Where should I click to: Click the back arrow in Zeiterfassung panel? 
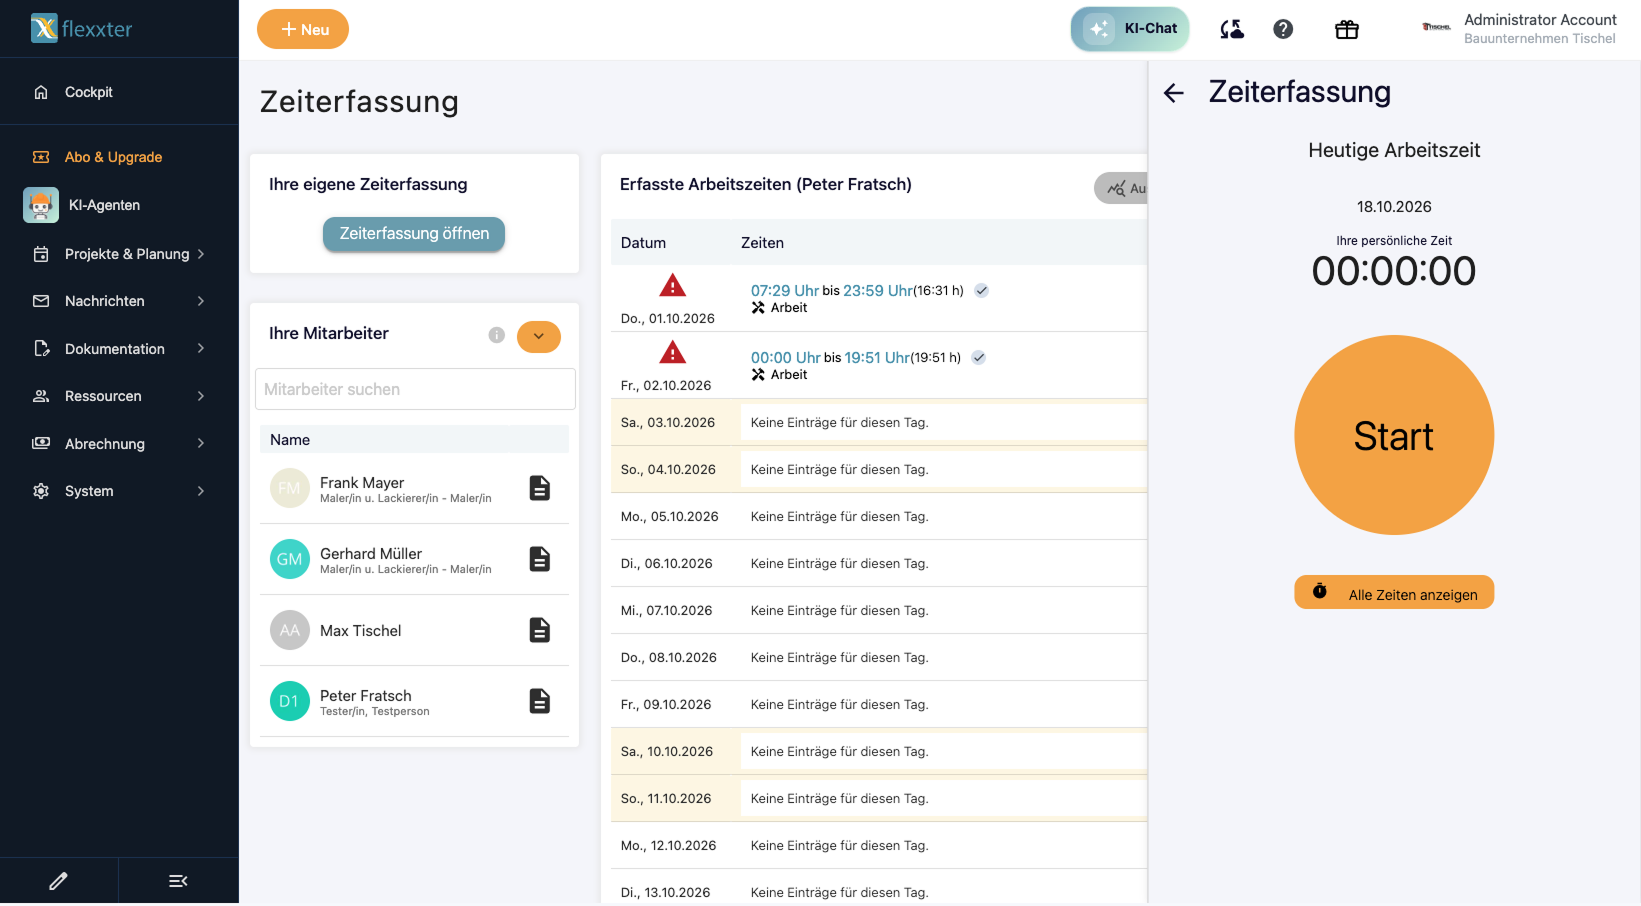[1174, 93]
